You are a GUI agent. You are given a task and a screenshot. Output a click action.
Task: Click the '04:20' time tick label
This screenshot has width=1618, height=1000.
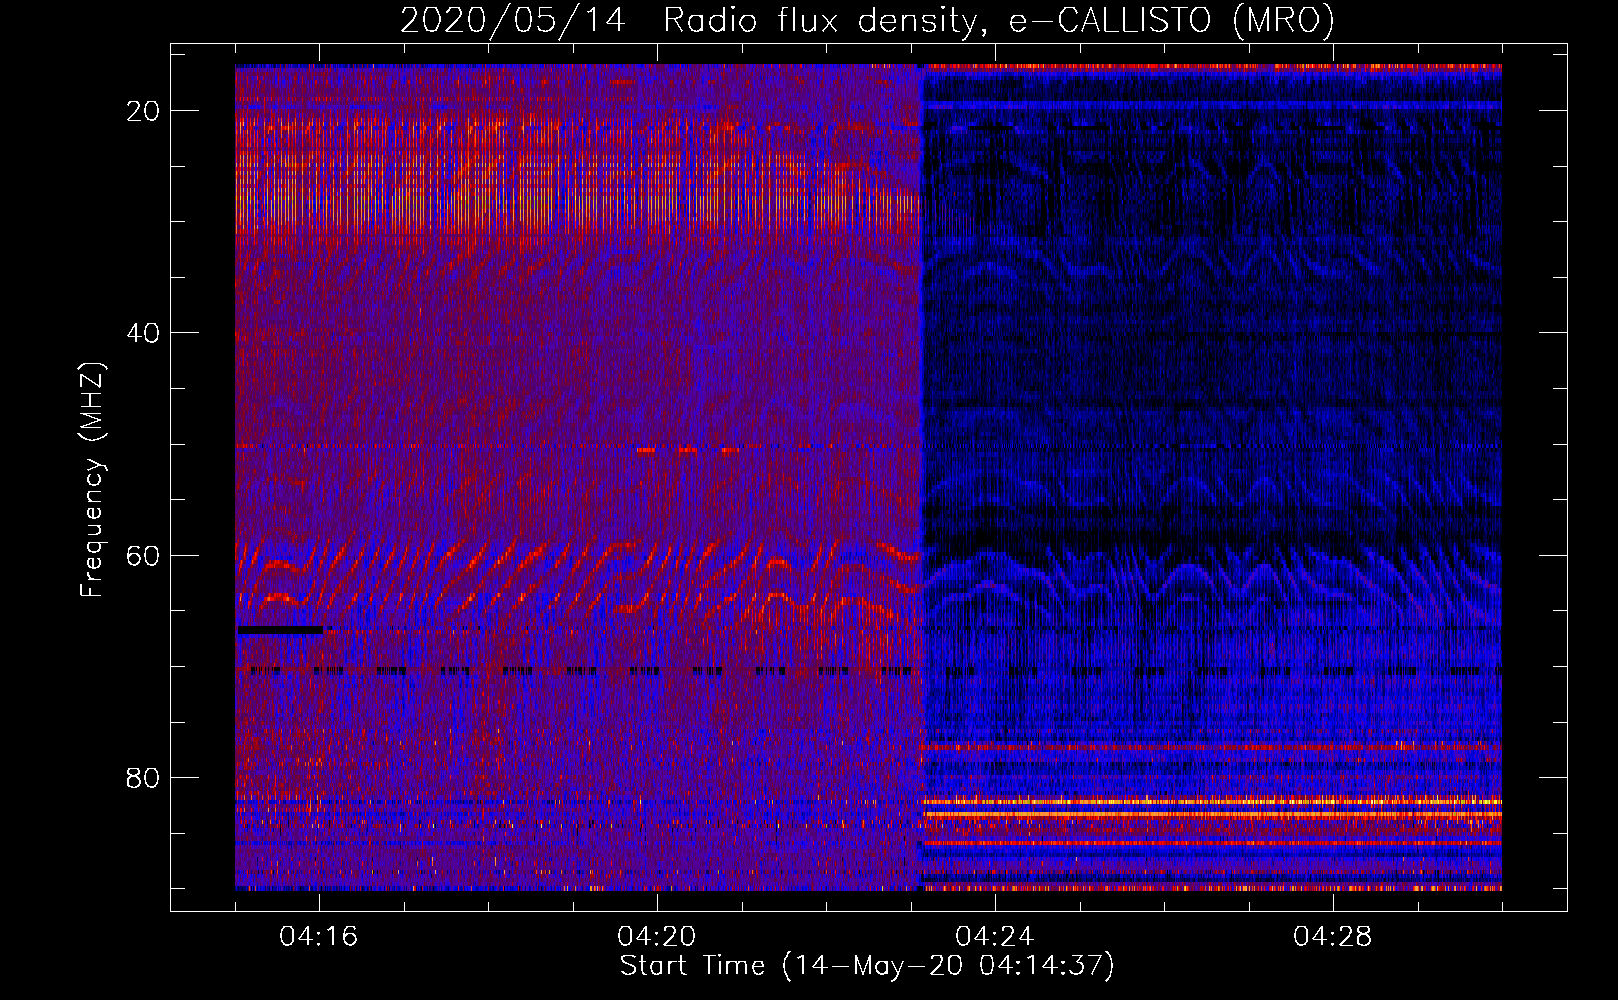point(657,937)
